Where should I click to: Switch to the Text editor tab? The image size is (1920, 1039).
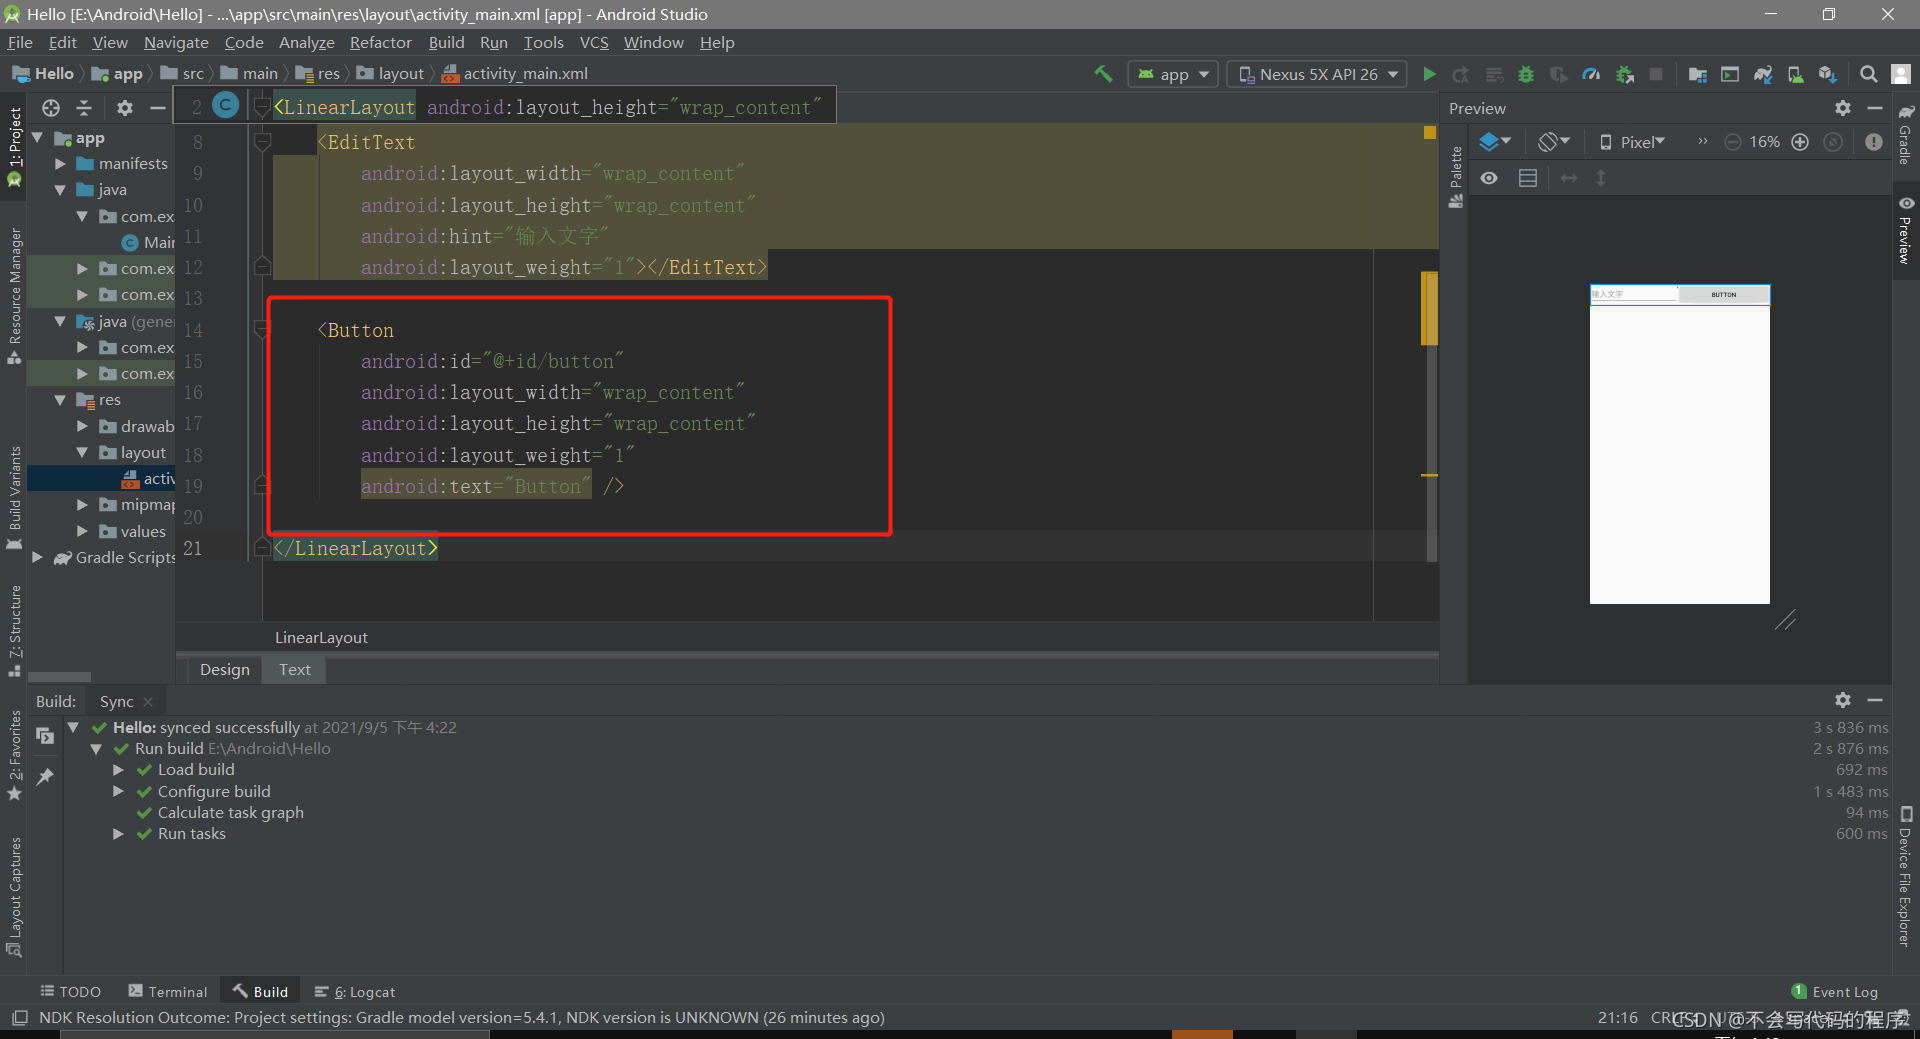tap(294, 669)
